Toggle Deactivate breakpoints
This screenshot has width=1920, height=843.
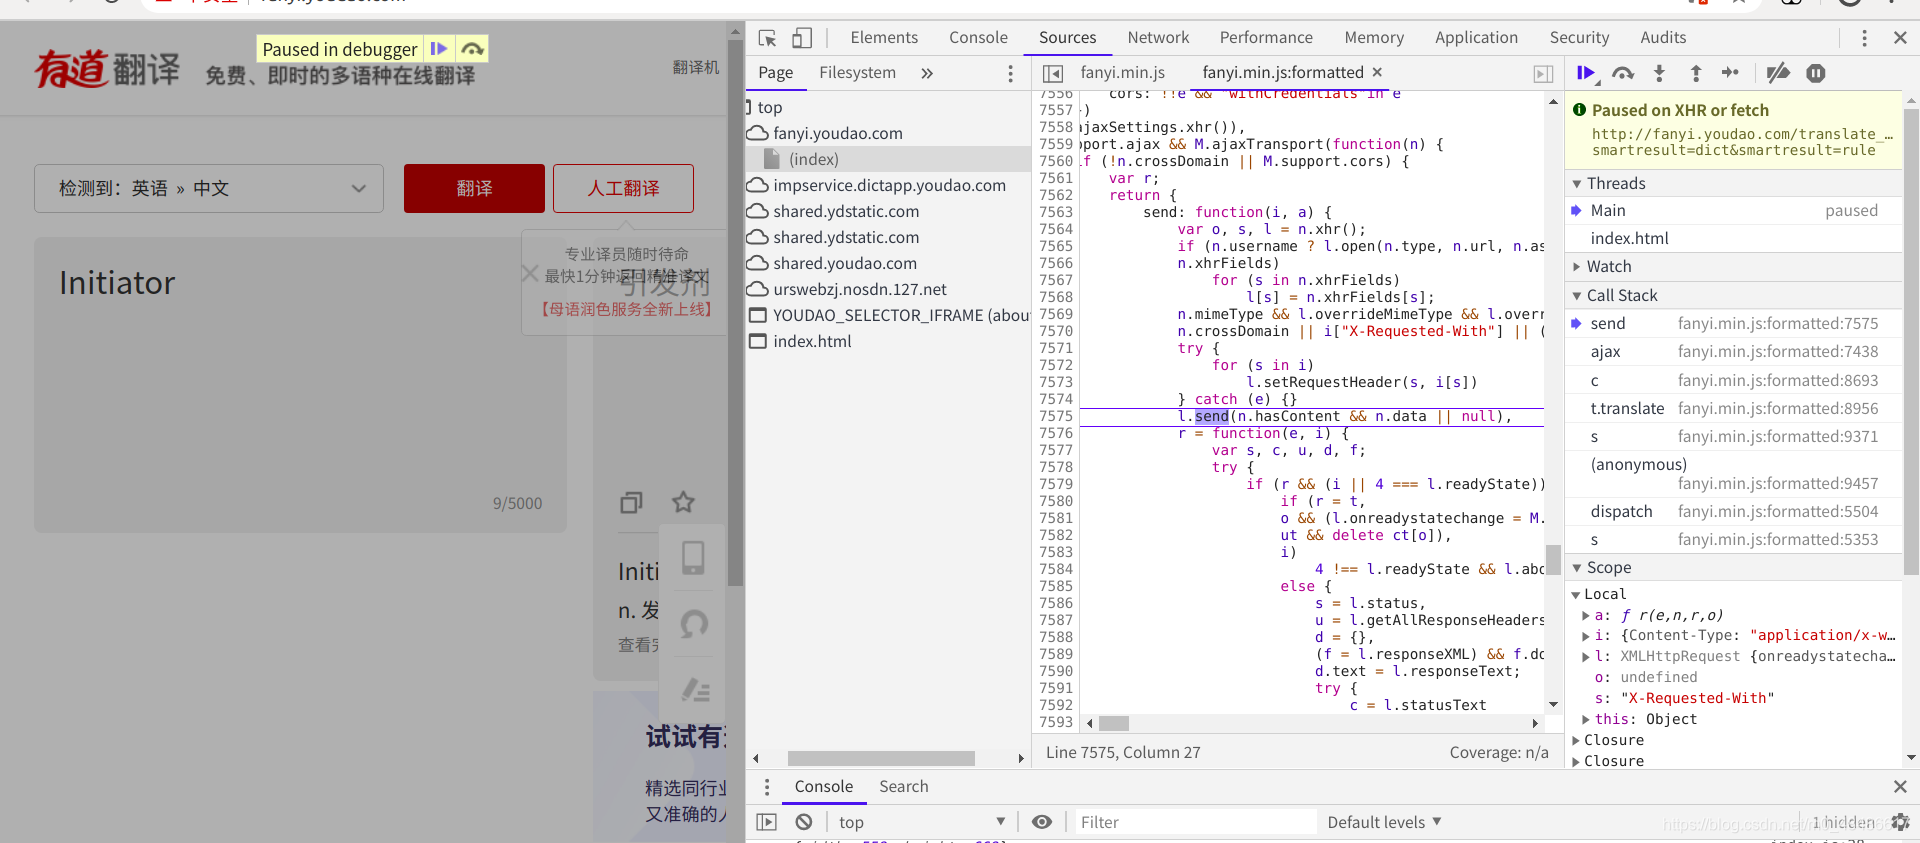click(x=1778, y=73)
